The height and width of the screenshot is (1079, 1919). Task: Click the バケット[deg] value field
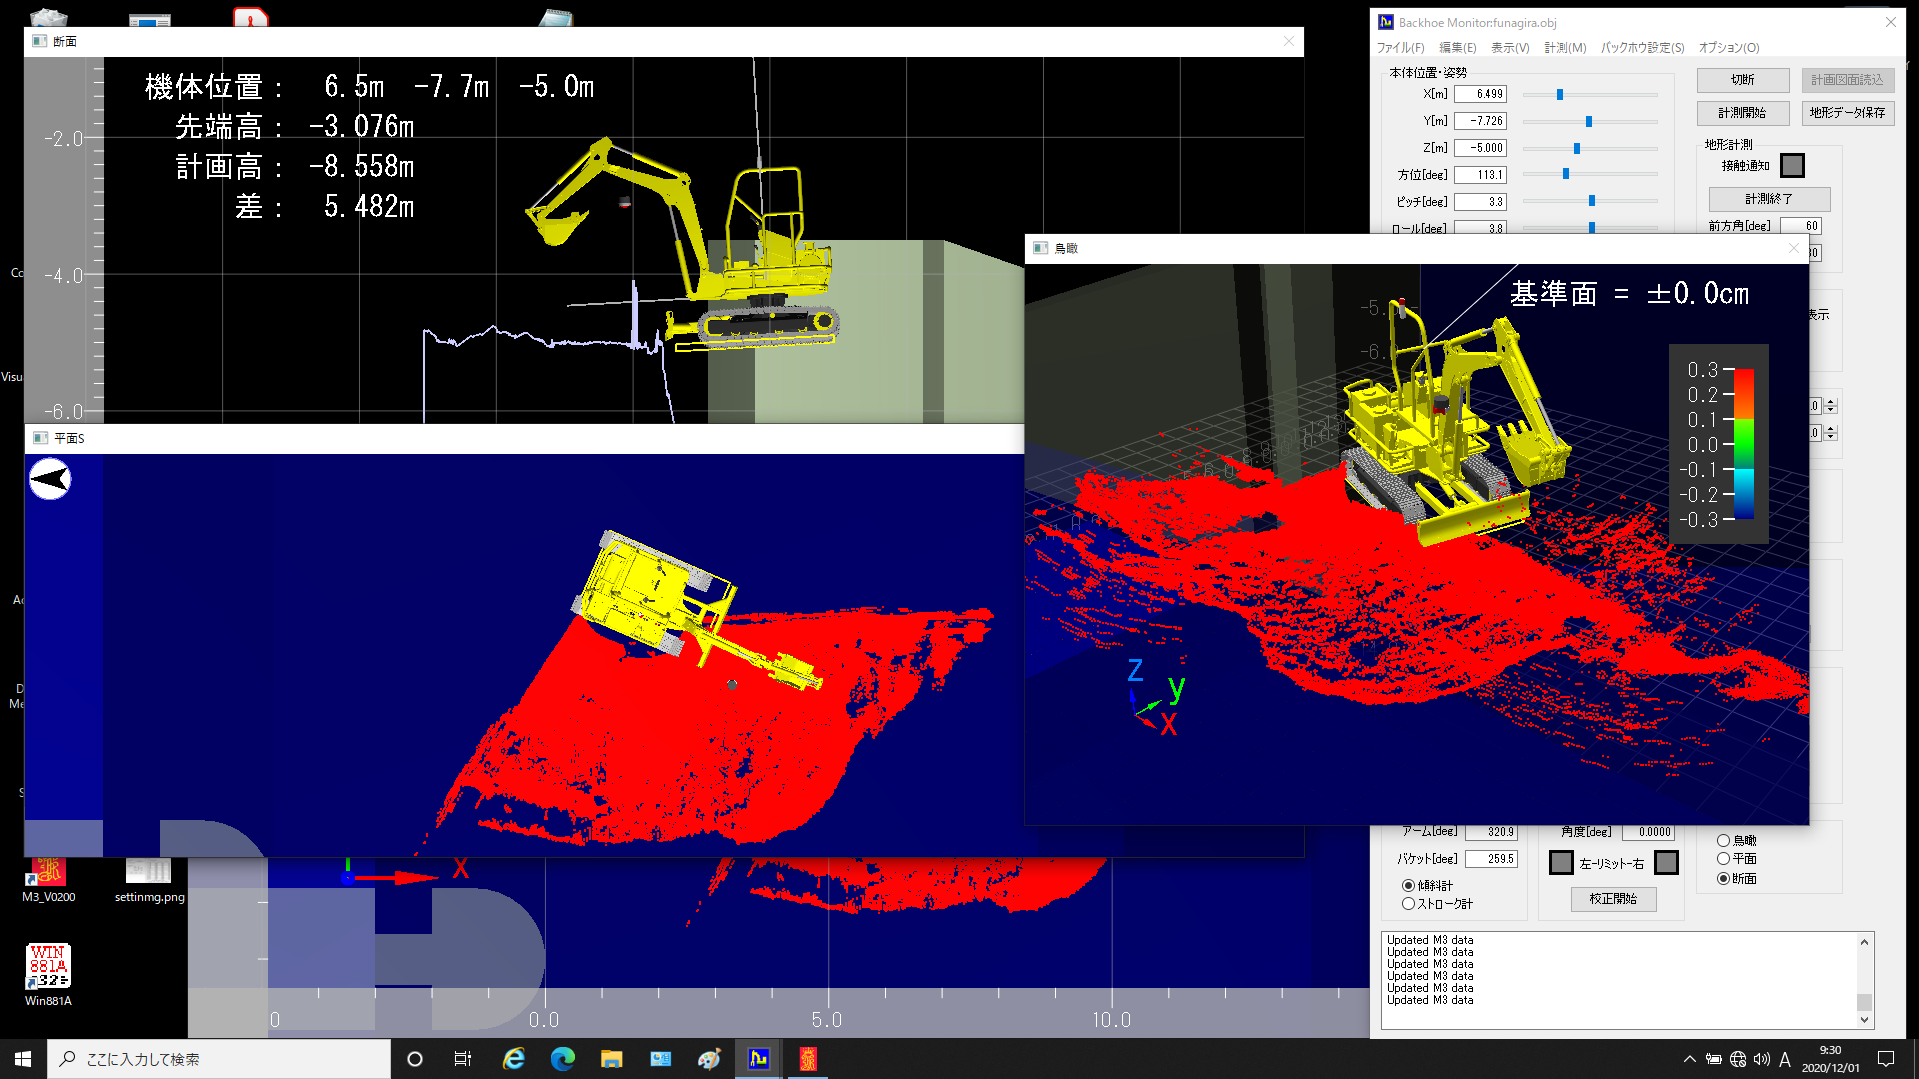click(x=1491, y=859)
